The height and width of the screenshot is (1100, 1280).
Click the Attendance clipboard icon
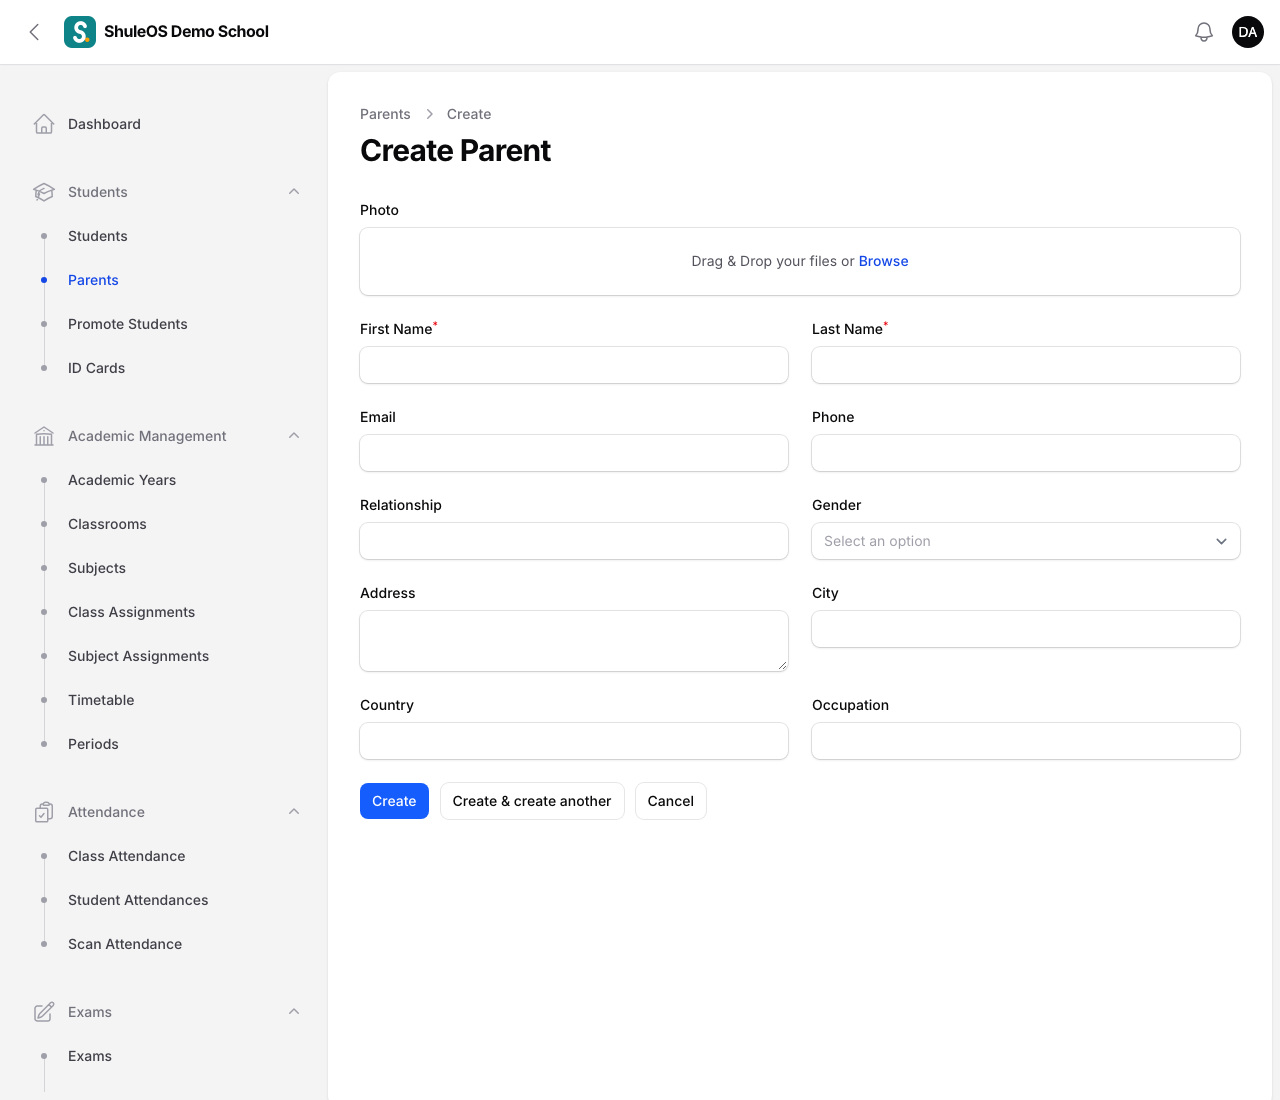44,812
